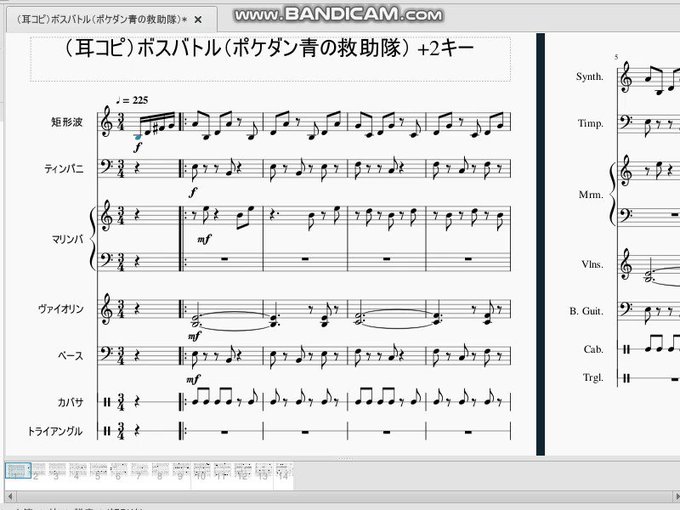Select the B. Guit. staff label

[x=586, y=311]
